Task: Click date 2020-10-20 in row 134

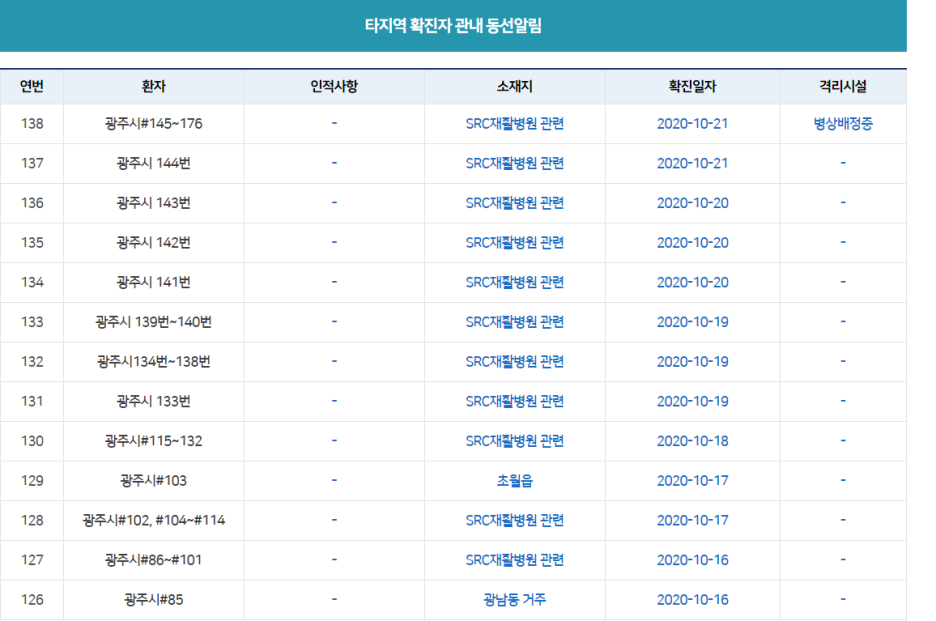Action: [692, 282]
